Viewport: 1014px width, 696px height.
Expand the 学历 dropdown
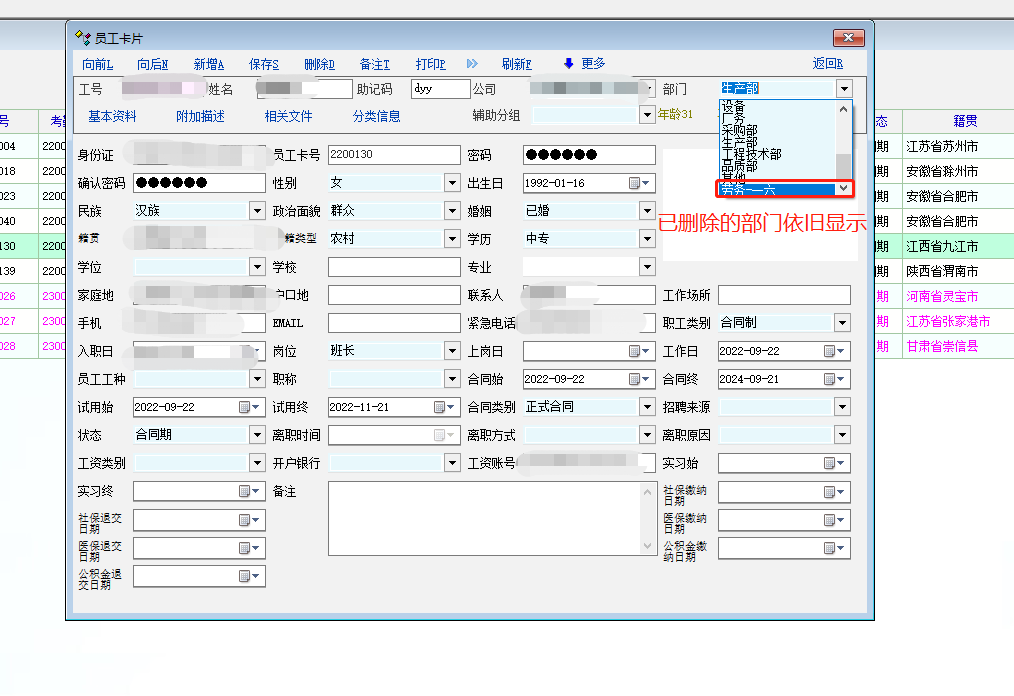(647, 239)
